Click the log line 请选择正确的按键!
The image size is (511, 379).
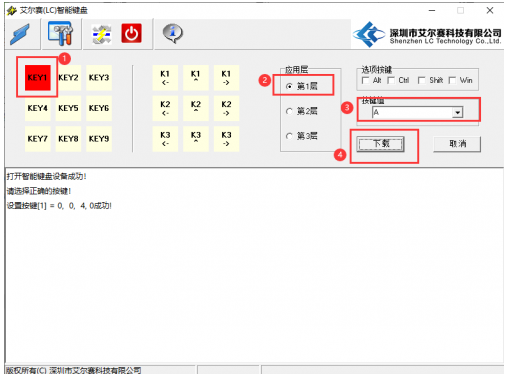click(39, 191)
